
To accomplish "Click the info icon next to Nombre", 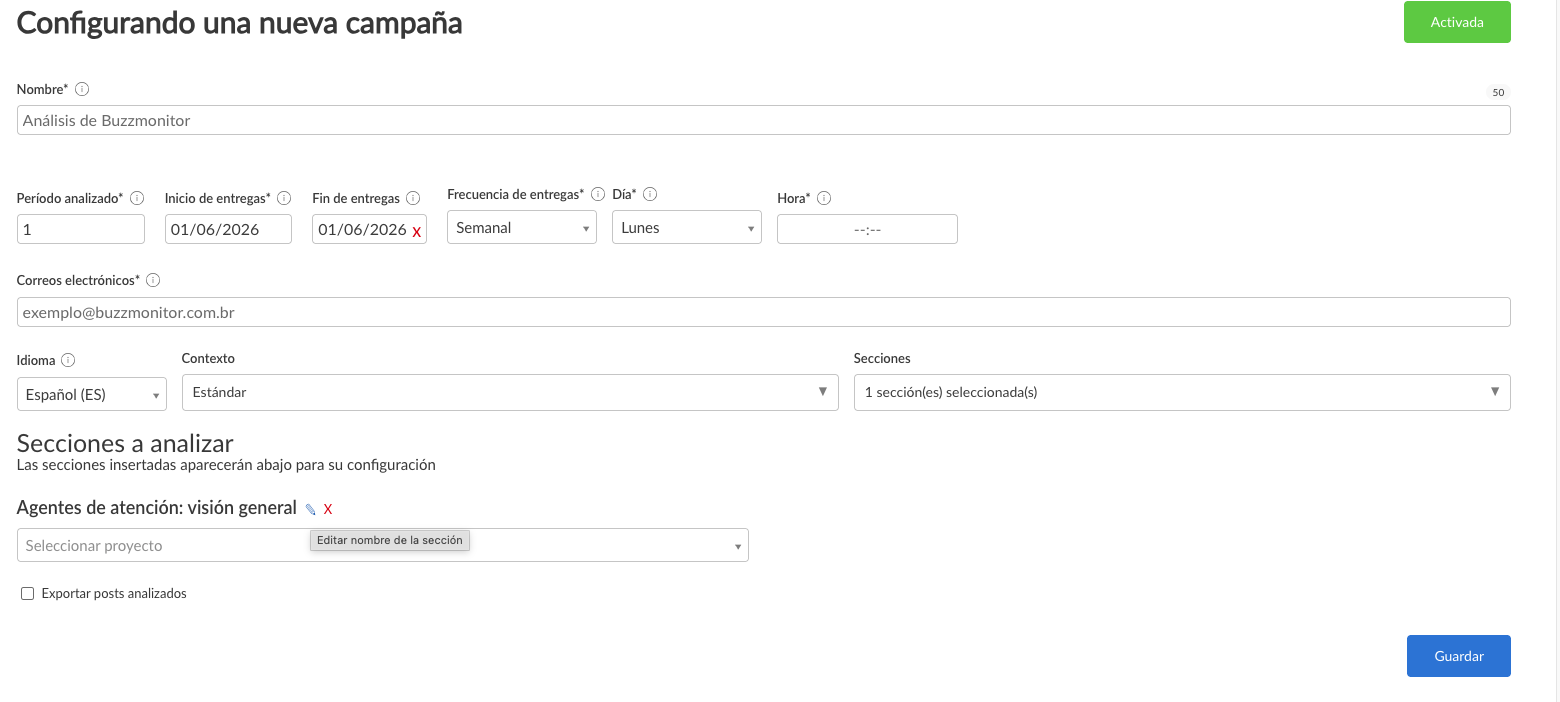I will [x=82, y=89].
